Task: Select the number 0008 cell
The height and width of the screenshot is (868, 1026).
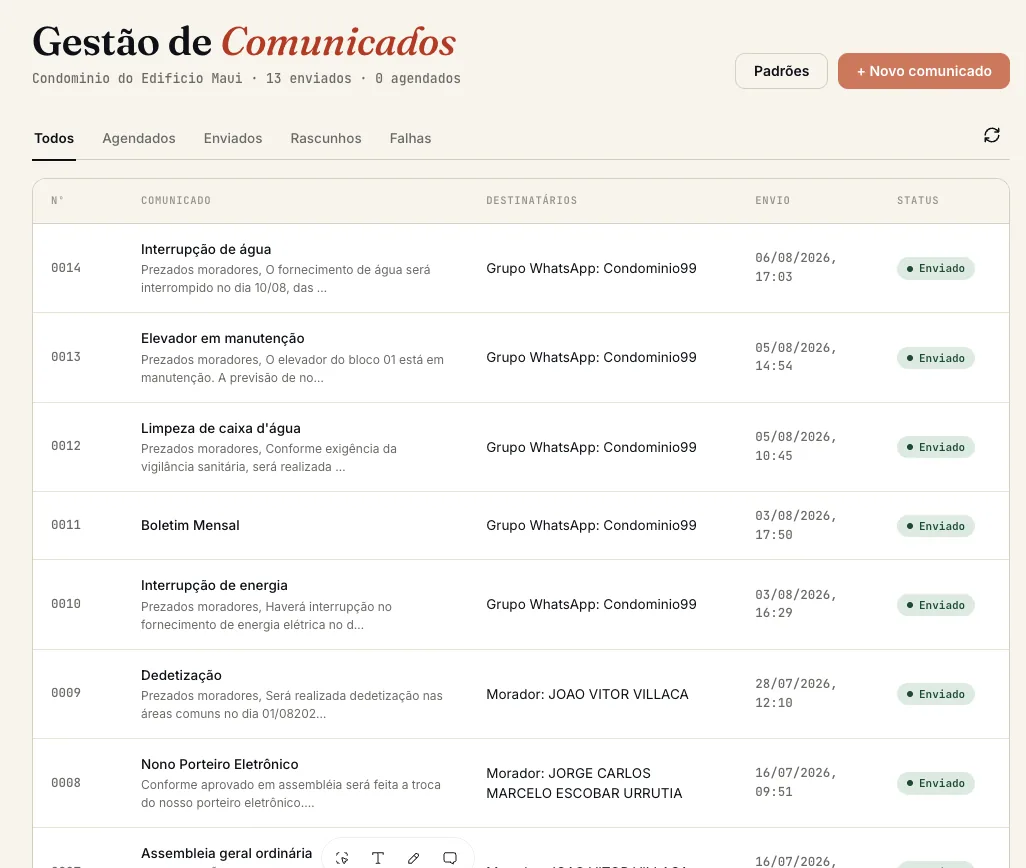Action: [66, 783]
